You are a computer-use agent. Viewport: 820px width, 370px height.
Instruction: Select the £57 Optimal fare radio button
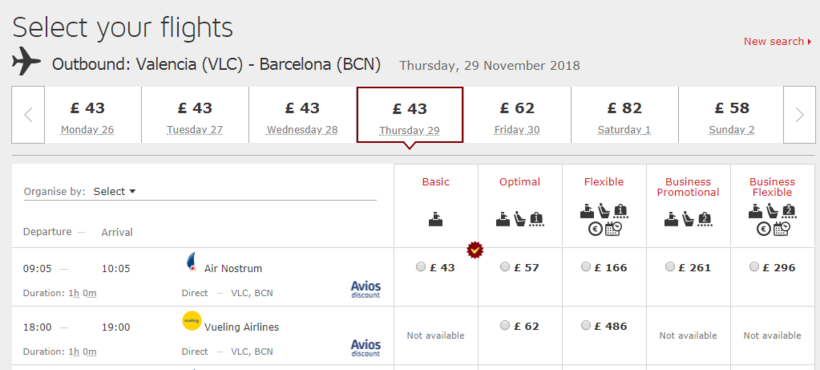pos(505,267)
